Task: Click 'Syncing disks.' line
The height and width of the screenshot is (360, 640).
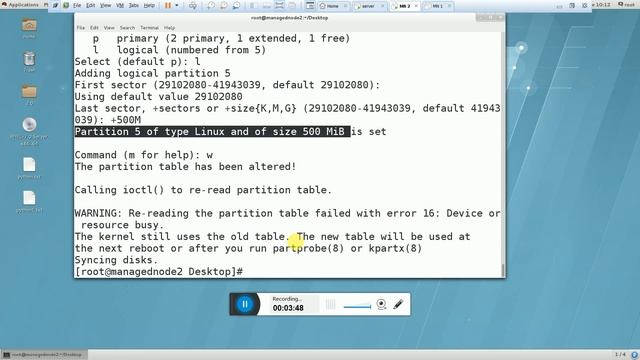Action: [x=116, y=260]
